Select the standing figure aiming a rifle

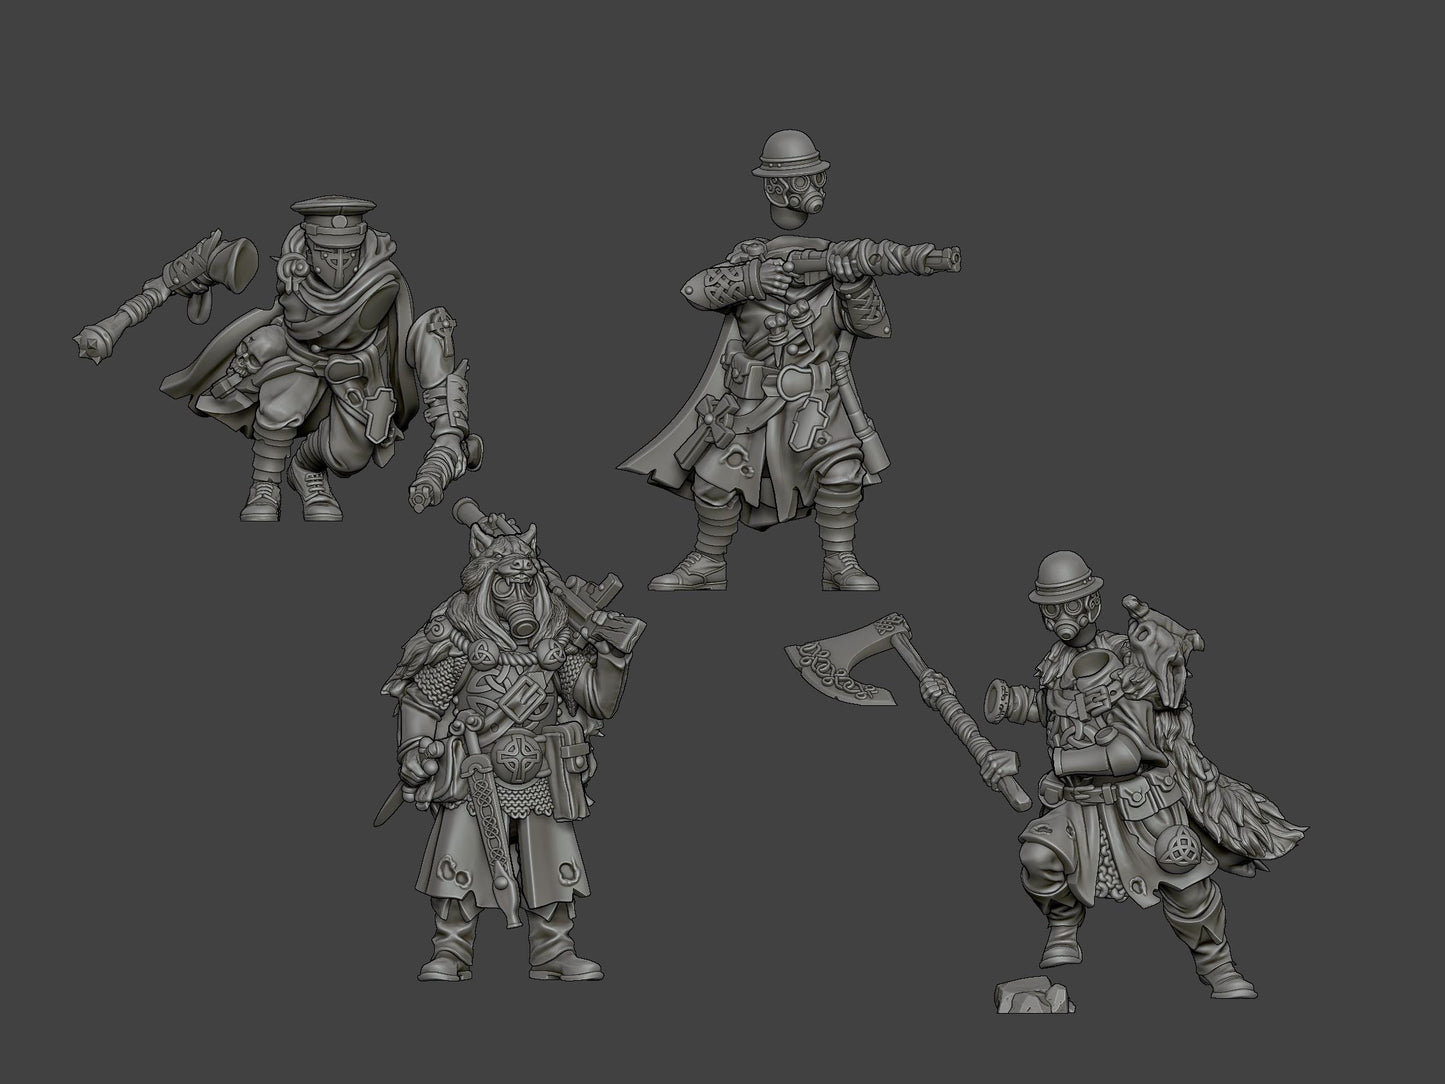pyautogui.click(x=790, y=360)
